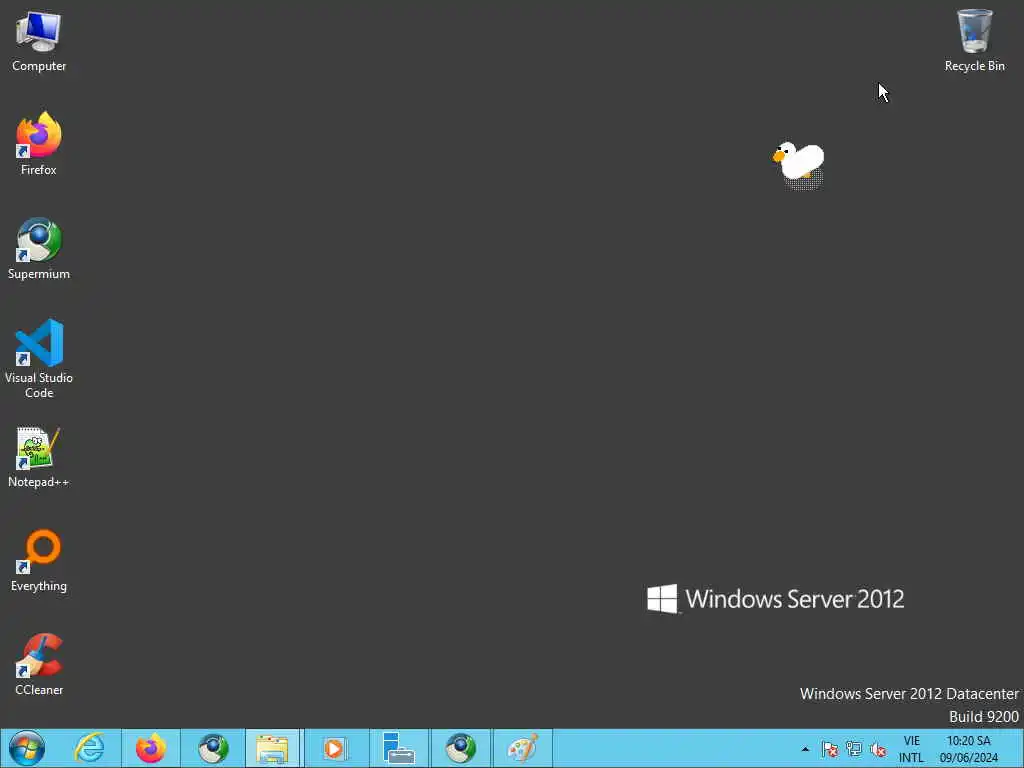Select the Supermium desktop shortcut

click(x=39, y=248)
